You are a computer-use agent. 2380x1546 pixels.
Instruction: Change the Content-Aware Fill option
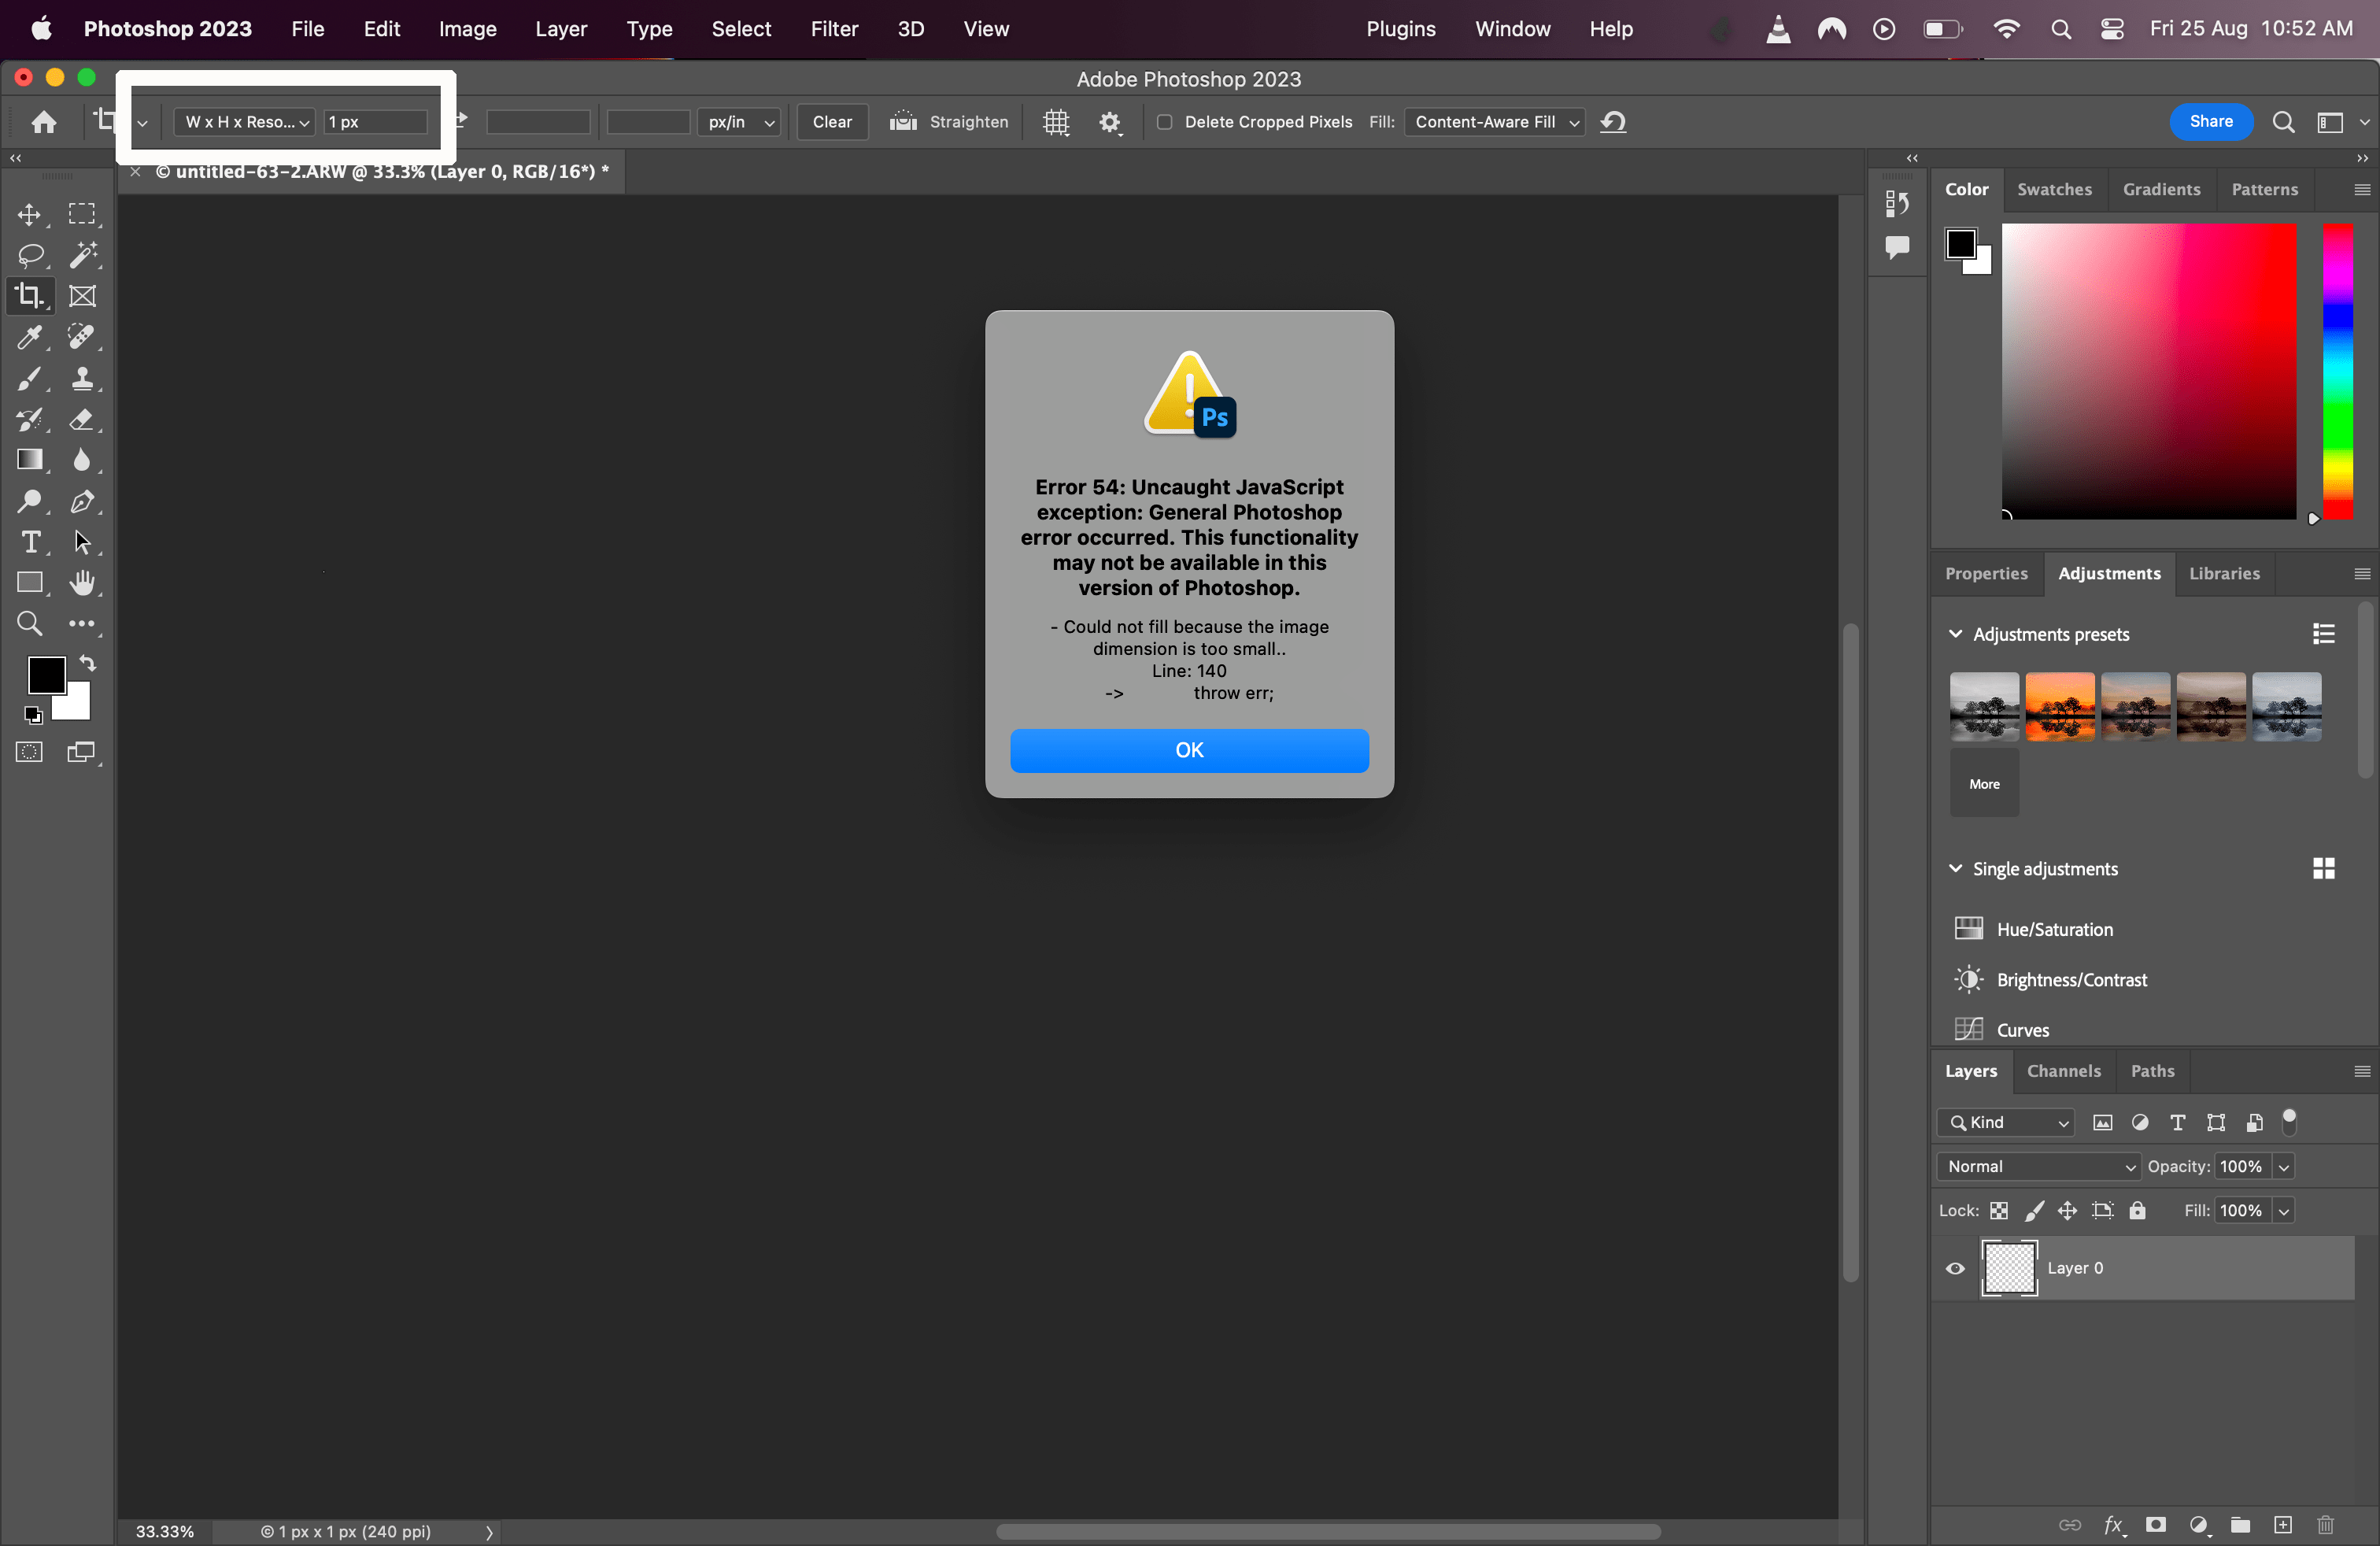pyautogui.click(x=1493, y=122)
